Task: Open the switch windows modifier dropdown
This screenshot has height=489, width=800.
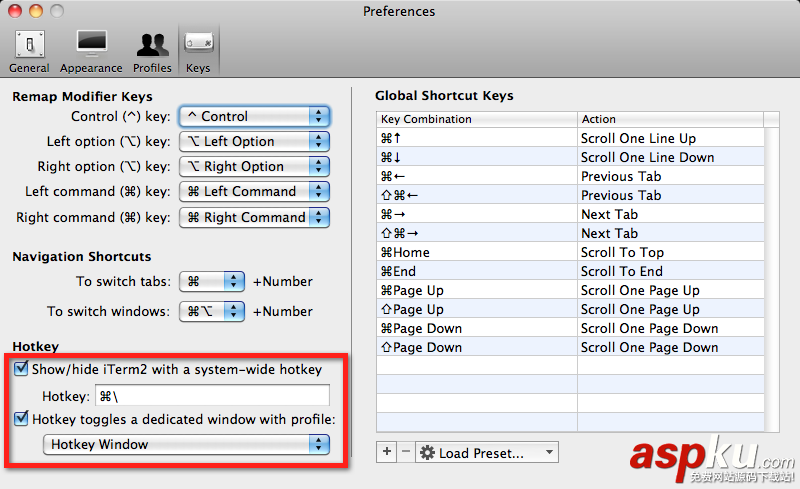Action: (x=212, y=311)
